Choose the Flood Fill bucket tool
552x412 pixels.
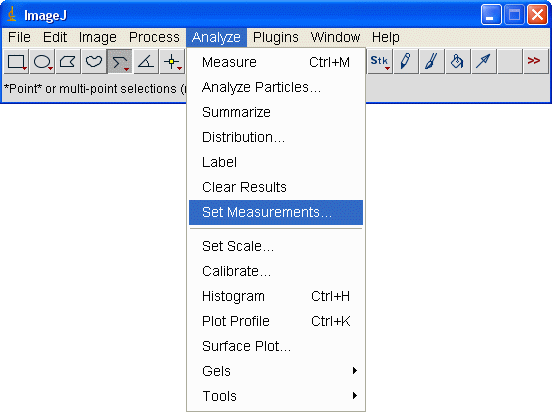457,62
